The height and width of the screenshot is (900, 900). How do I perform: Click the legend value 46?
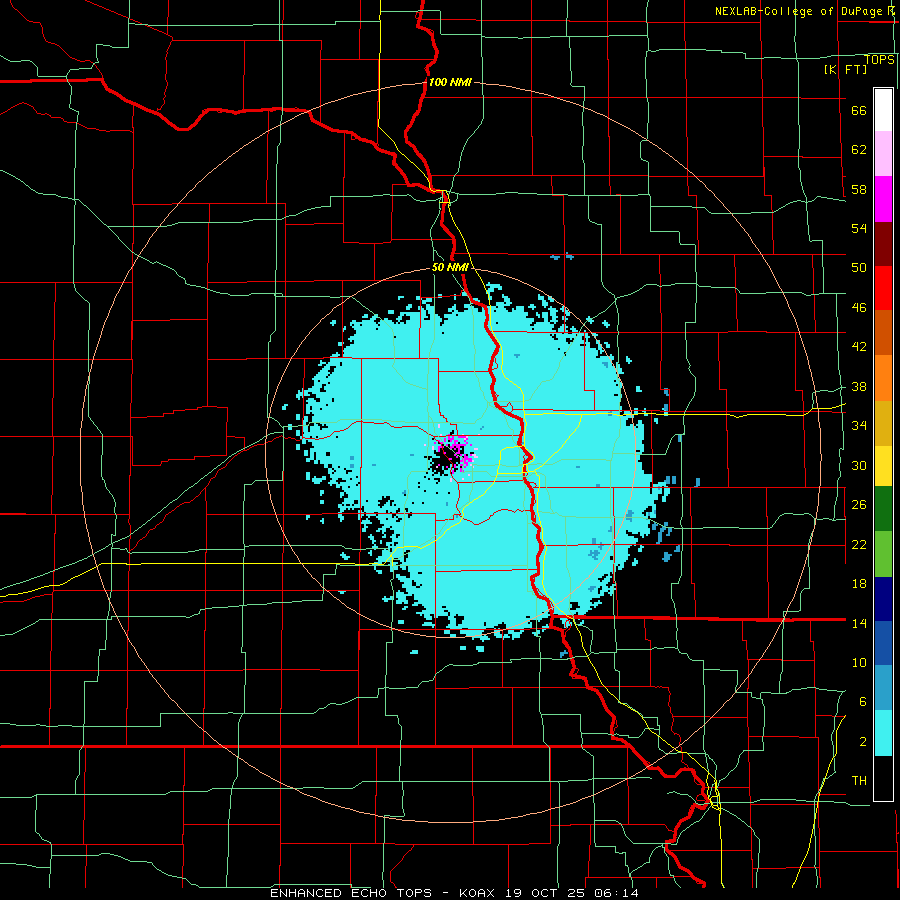(x=859, y=308)
